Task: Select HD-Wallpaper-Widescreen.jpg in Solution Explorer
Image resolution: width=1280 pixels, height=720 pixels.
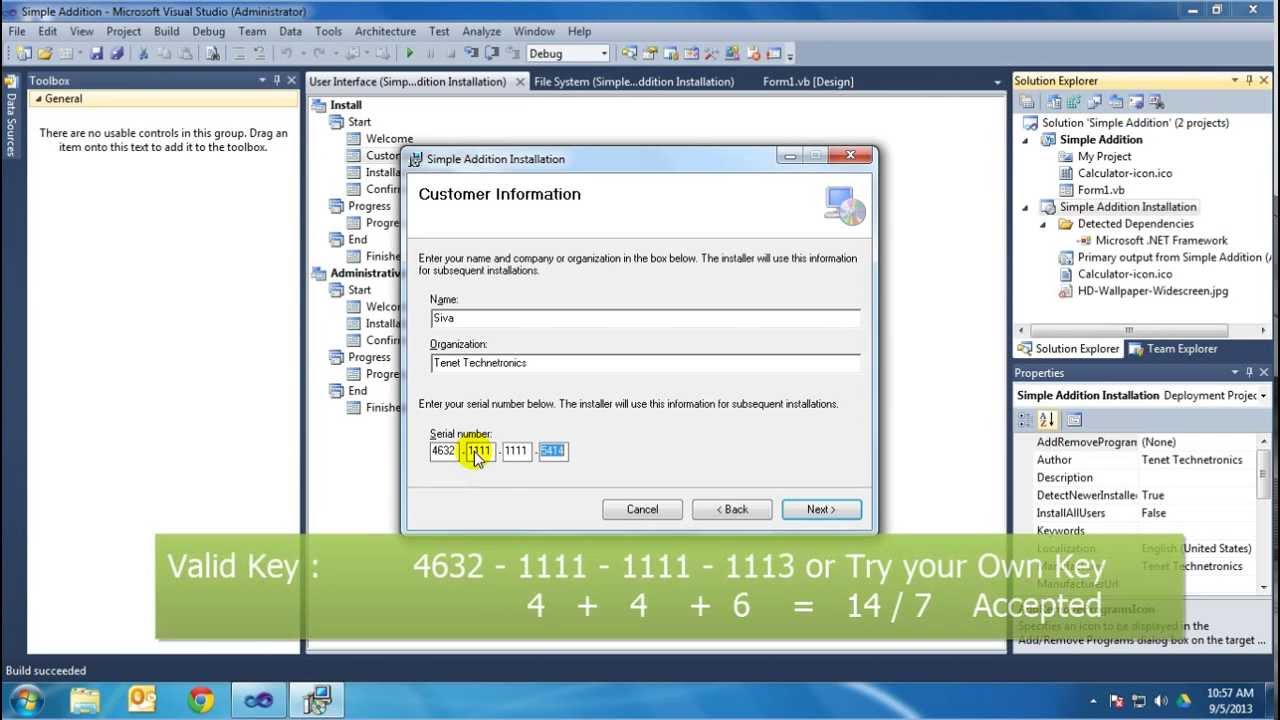Action: tap(1153, 291)
